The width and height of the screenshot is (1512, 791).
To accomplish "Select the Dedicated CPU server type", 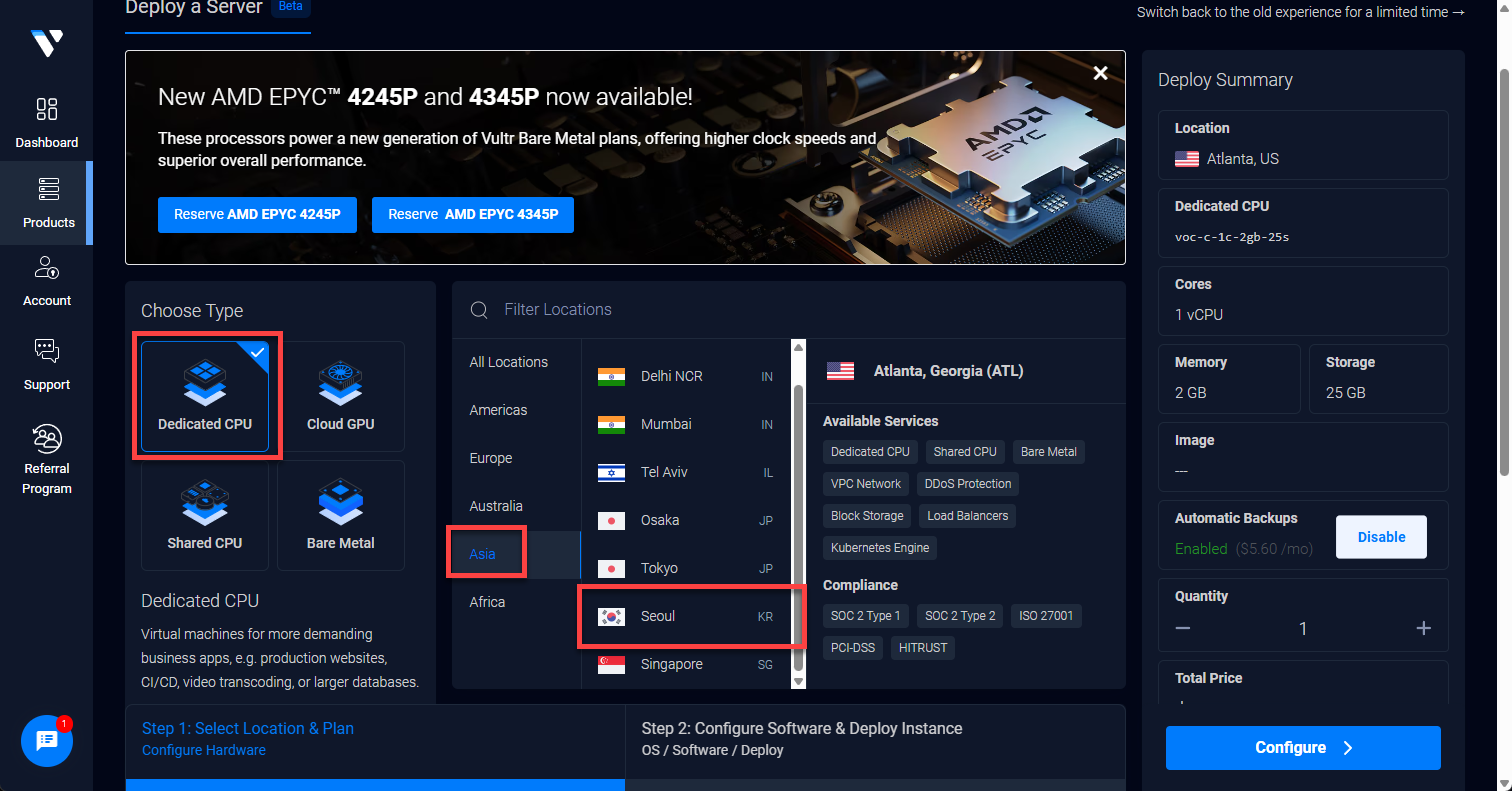I will [205, 397].
